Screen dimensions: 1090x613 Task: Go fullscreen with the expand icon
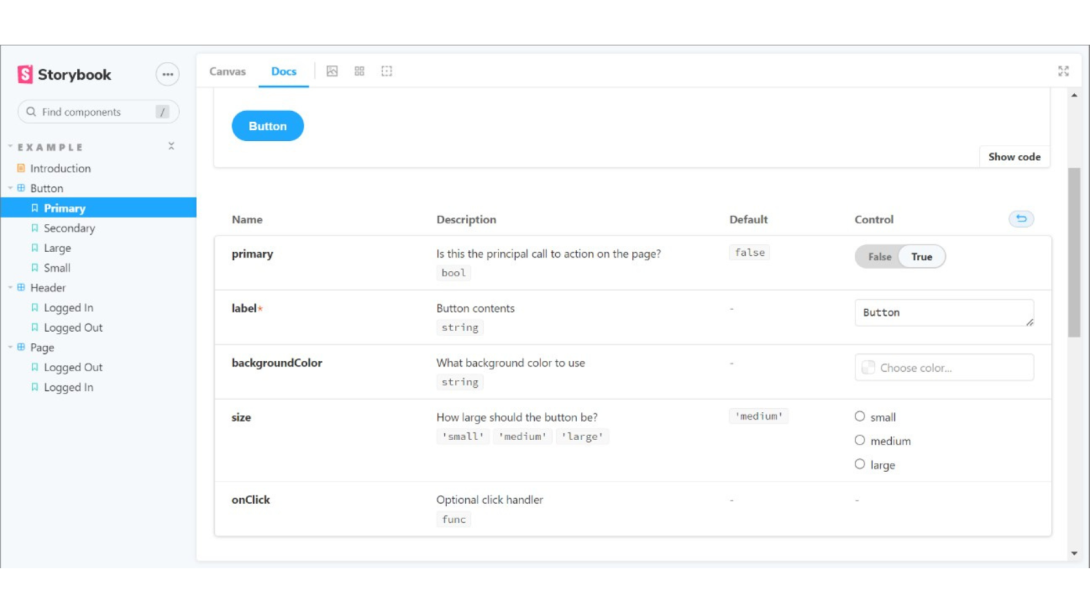pyautogui.click(x=1063, y=71)
